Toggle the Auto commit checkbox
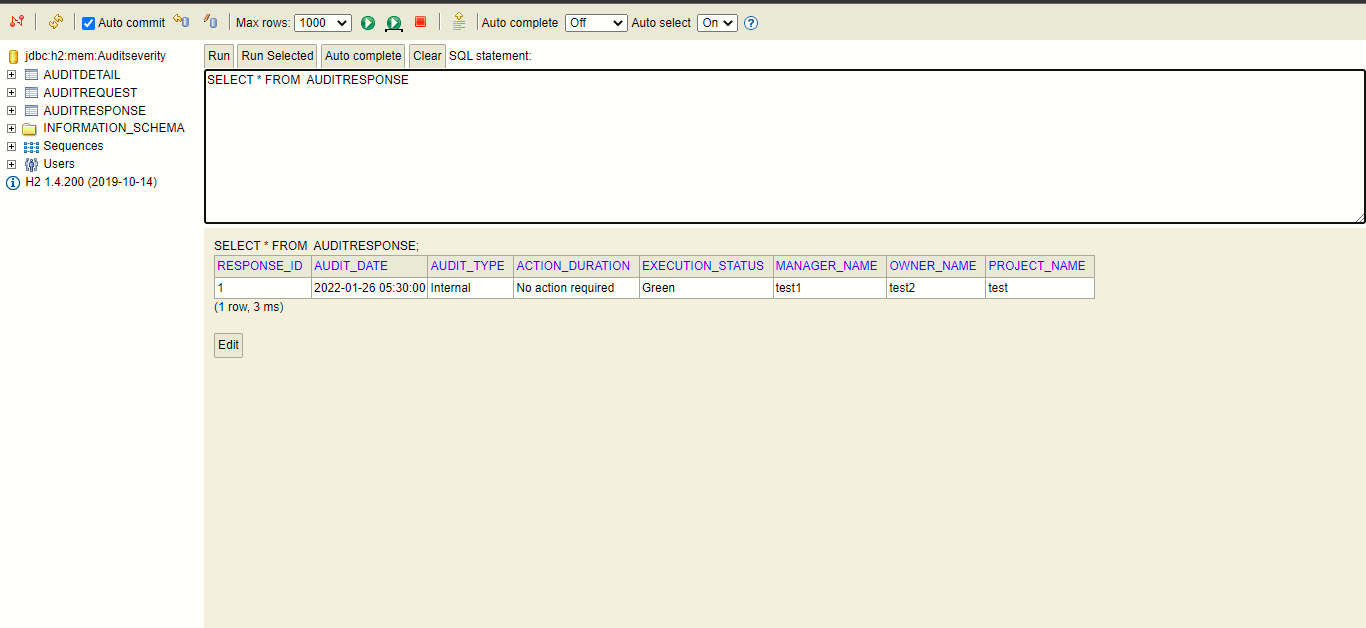The height and width of the screenshot is (628, 1366). [x=88, y=23]
